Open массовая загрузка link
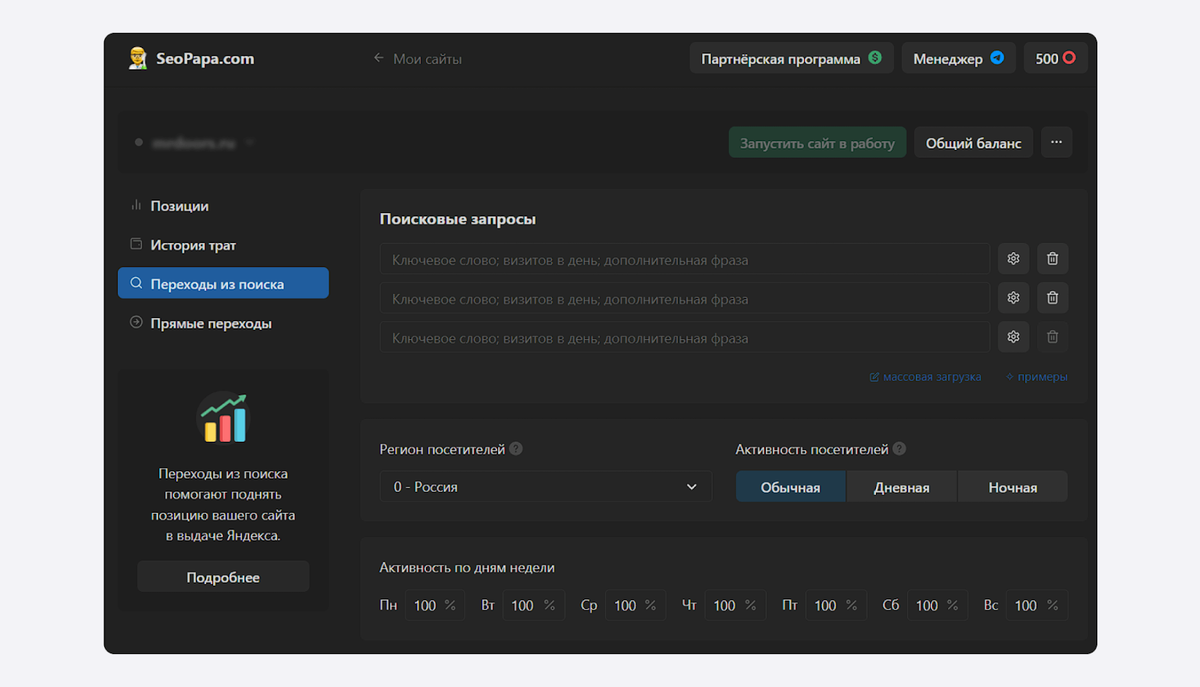 (x=925, y=377)
